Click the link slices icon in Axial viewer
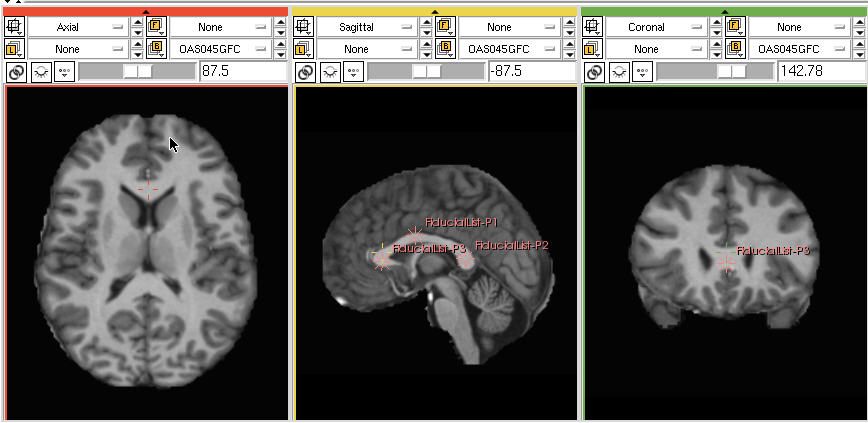This screenshot has width=868, height=423. pyautogui.click(x=16, y=72)
